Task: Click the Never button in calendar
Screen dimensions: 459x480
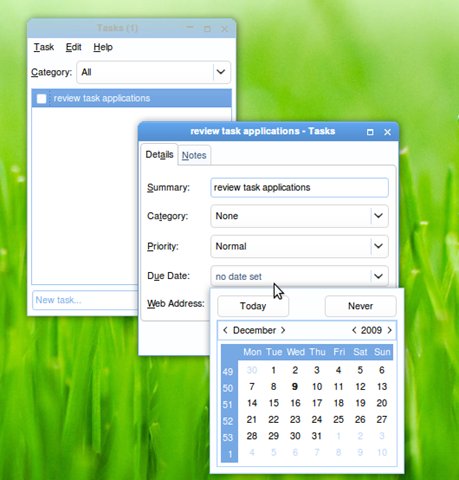Action: tap(360, 306)
